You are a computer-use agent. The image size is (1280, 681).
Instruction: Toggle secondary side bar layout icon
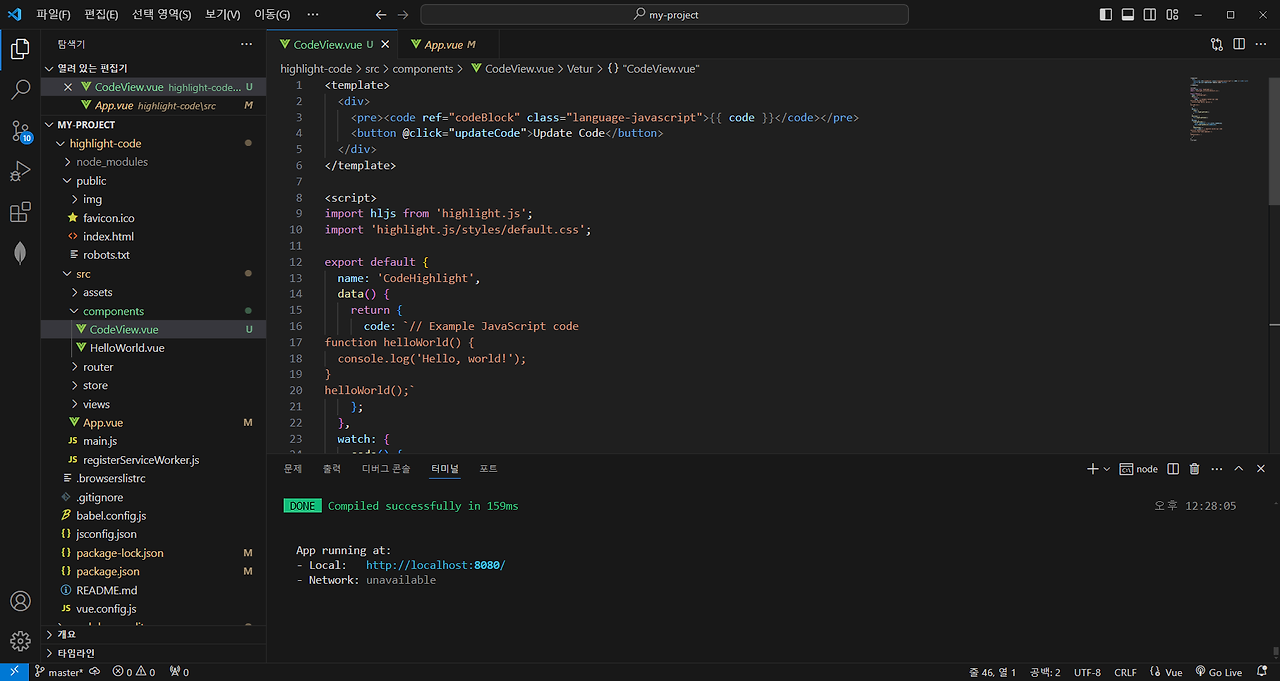tap(1149, 15)
